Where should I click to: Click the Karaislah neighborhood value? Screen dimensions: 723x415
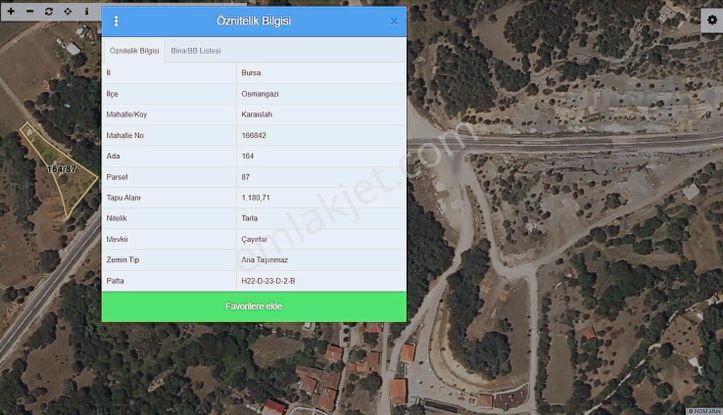pyautogui.click(x=257, y=114)
